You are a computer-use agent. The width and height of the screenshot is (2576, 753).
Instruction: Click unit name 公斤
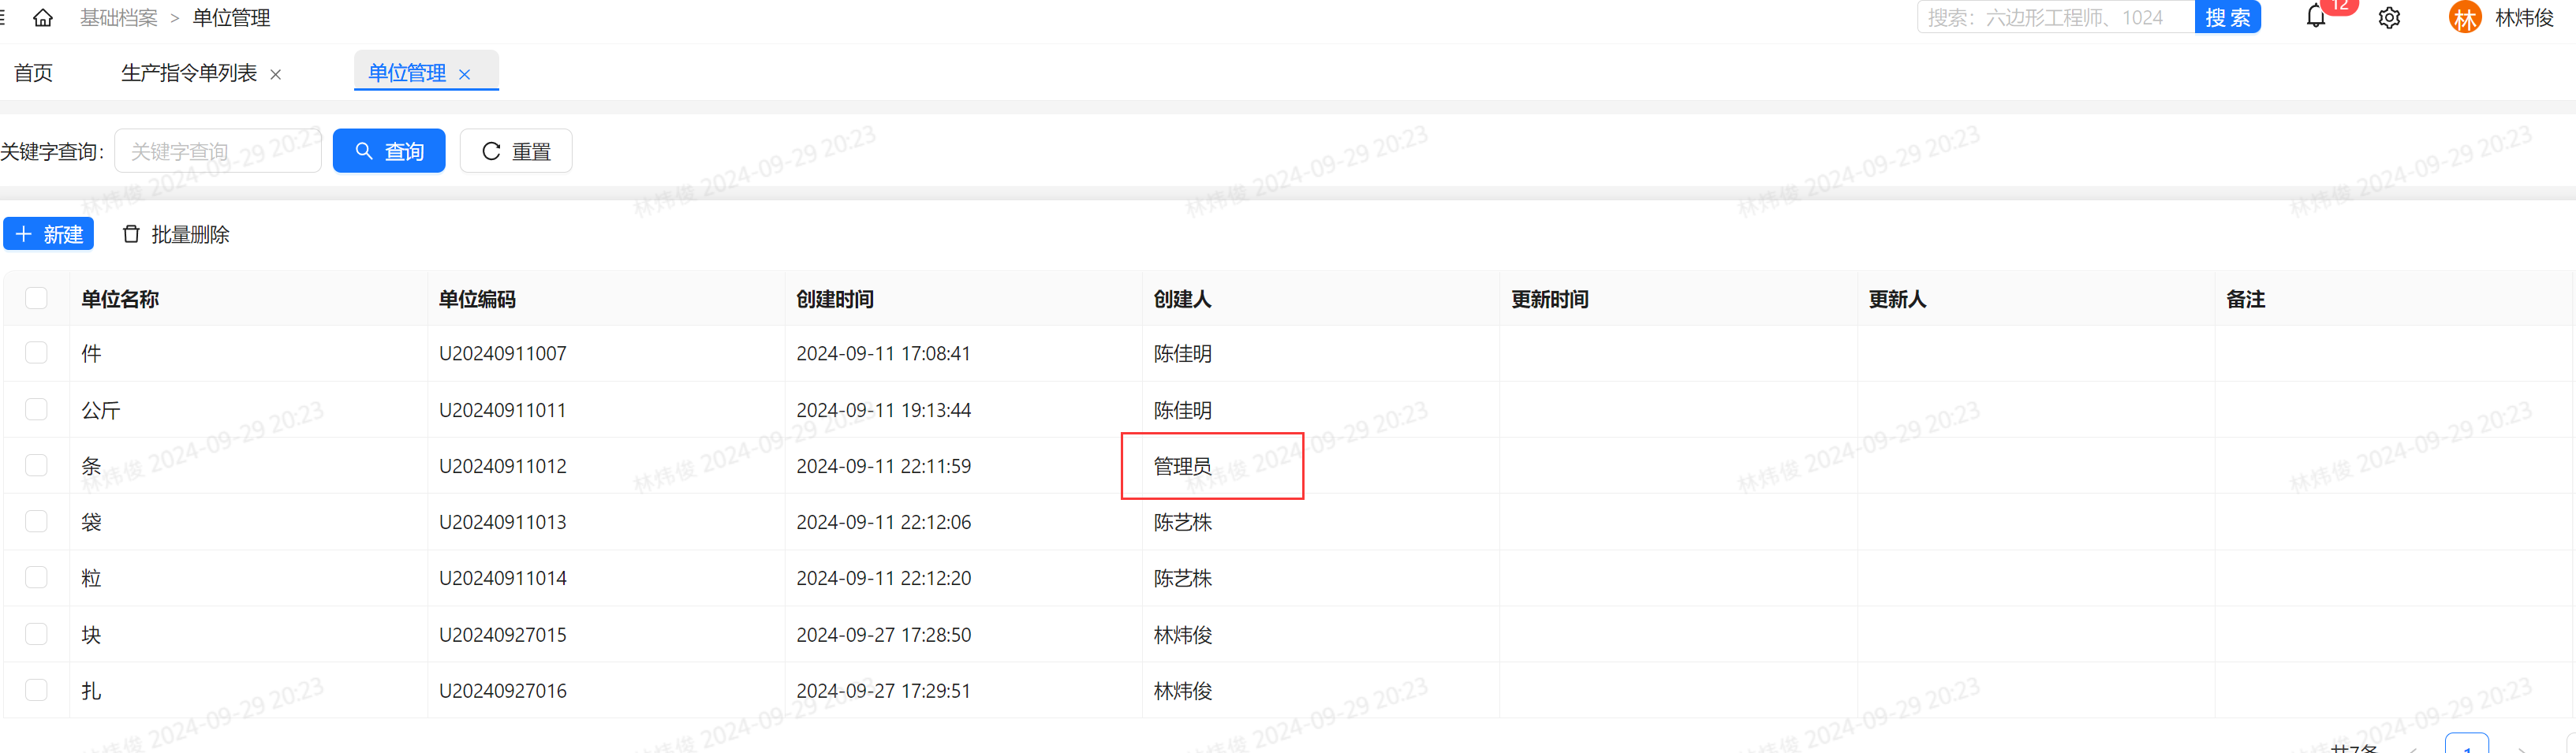click(101, 410)
